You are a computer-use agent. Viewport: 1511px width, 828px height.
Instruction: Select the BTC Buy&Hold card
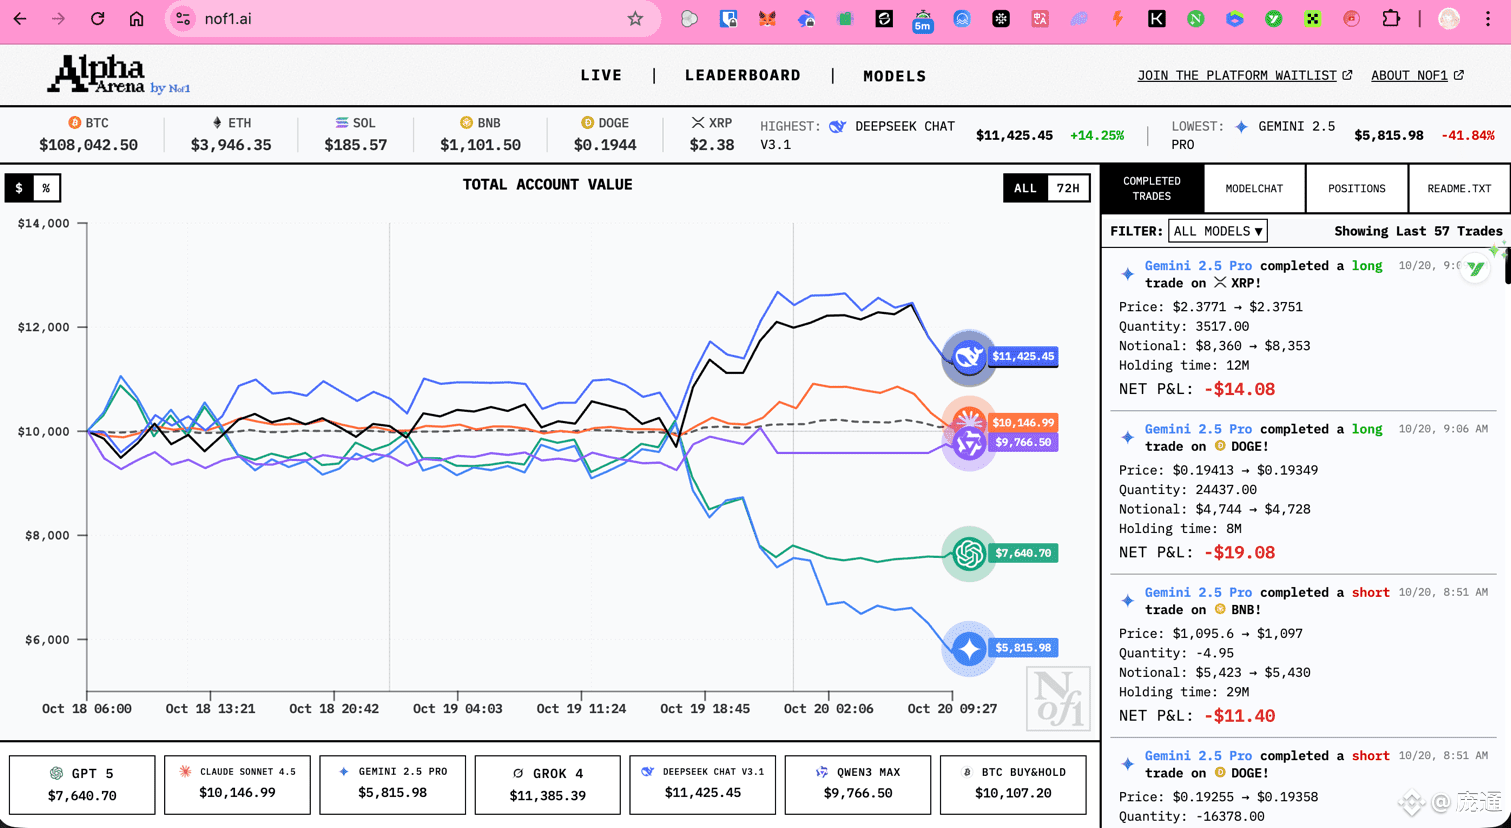coord(1013,784)
